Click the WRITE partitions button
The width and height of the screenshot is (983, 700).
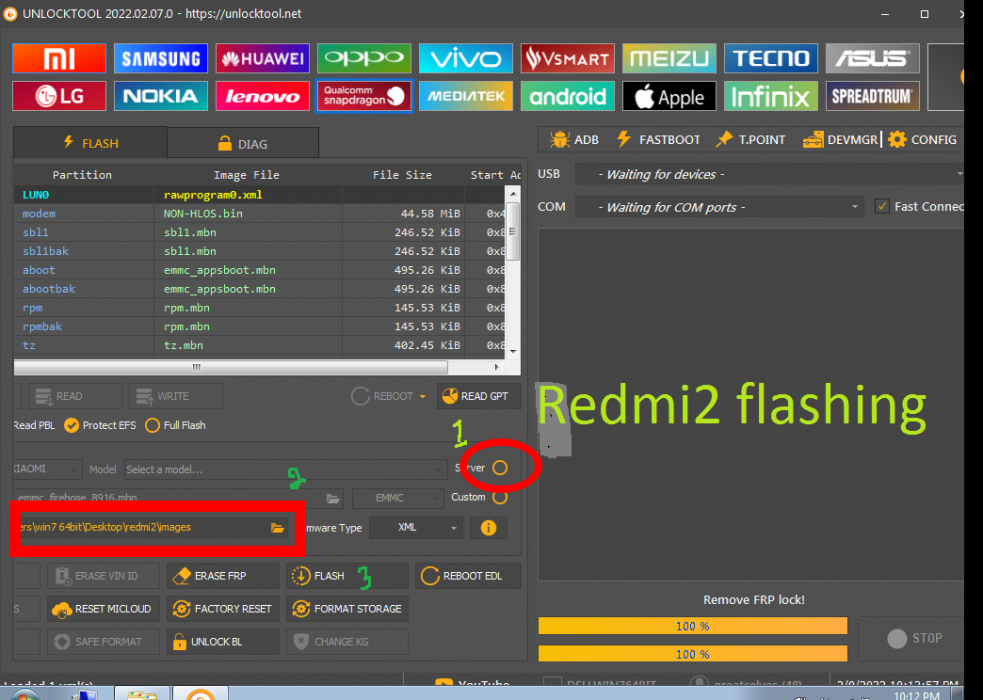coord(176,396)
